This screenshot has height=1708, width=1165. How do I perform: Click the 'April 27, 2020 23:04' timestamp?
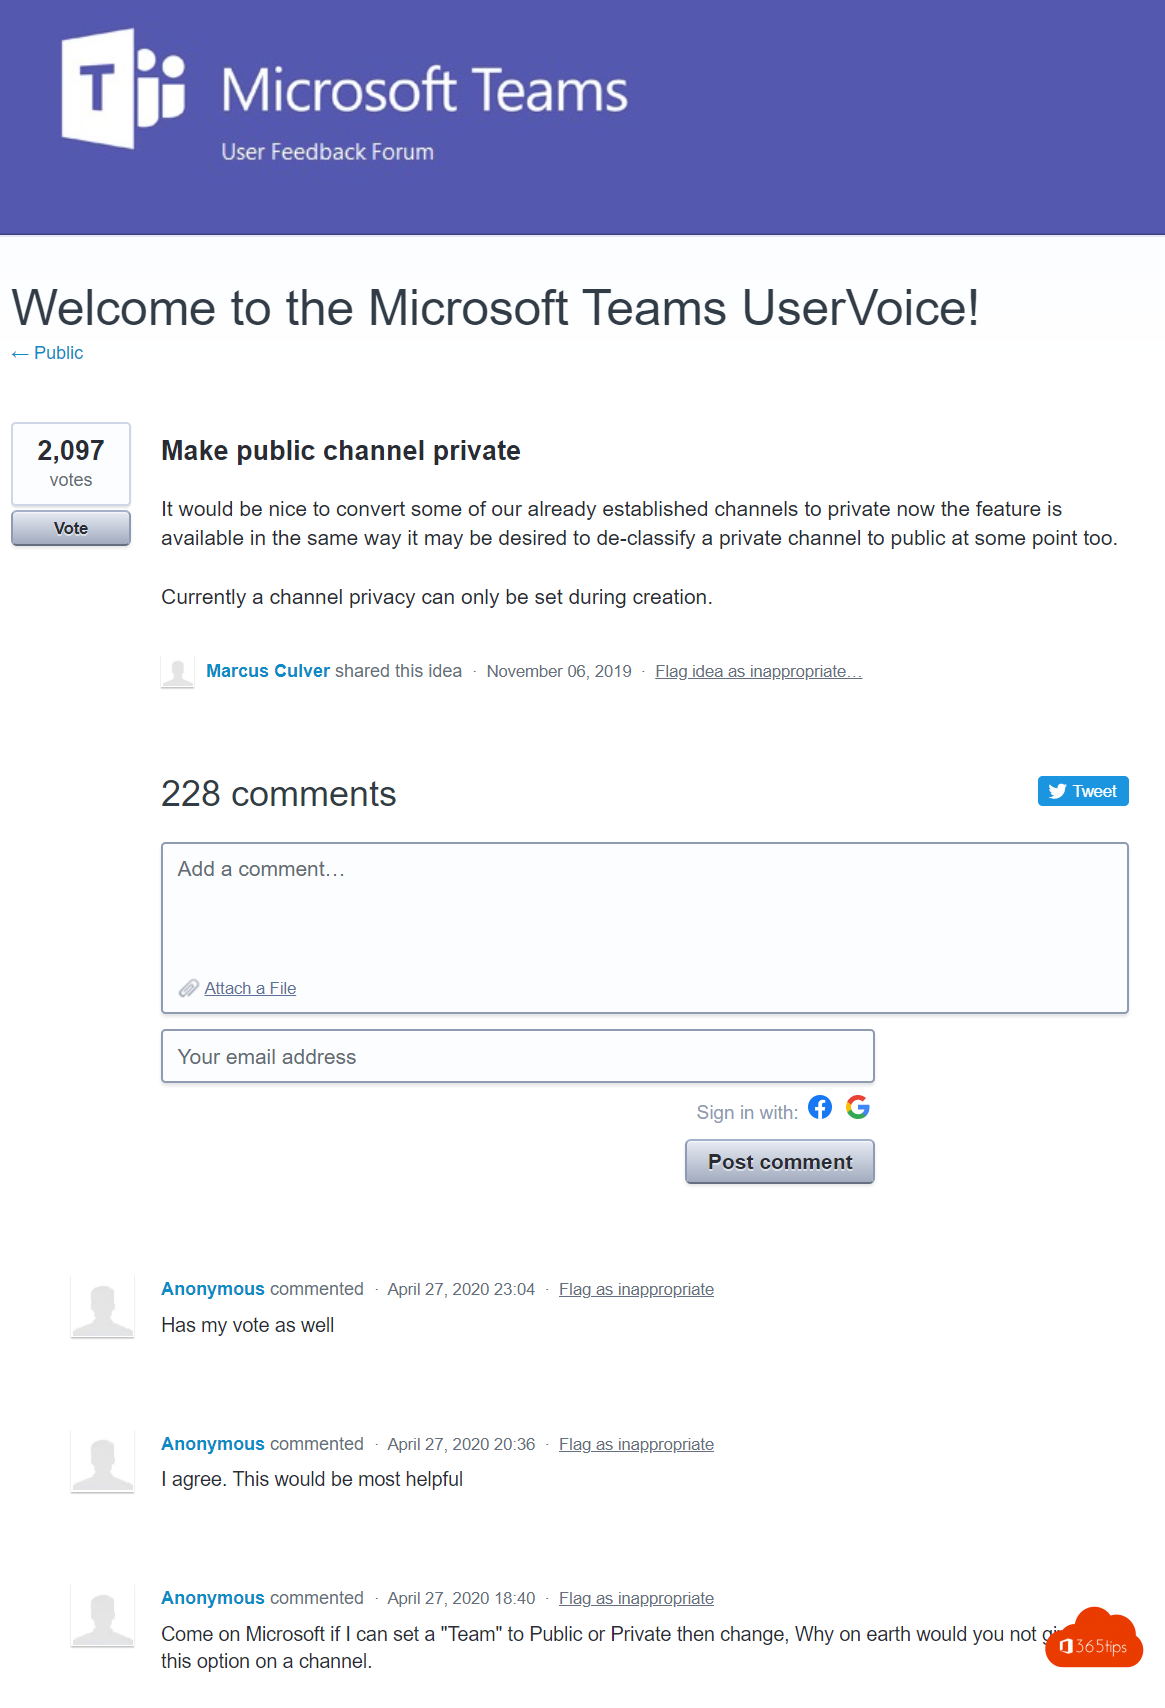[x=461, y=1289]
